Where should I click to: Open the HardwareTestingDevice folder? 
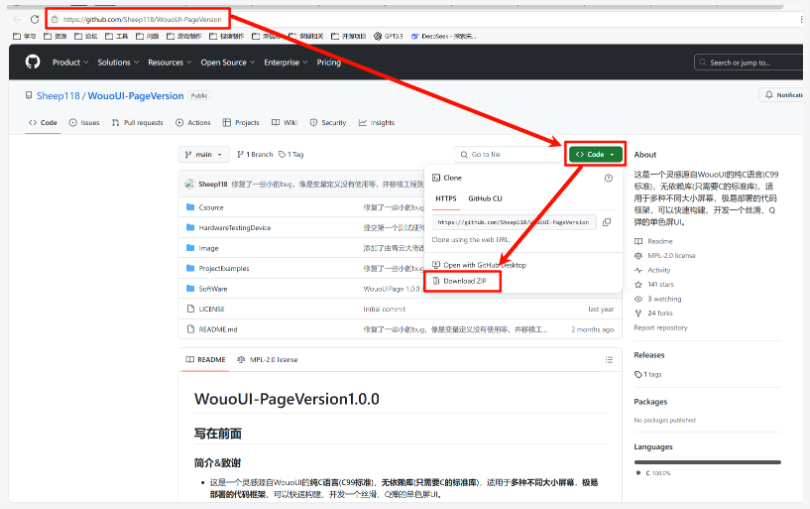[235, 228]
